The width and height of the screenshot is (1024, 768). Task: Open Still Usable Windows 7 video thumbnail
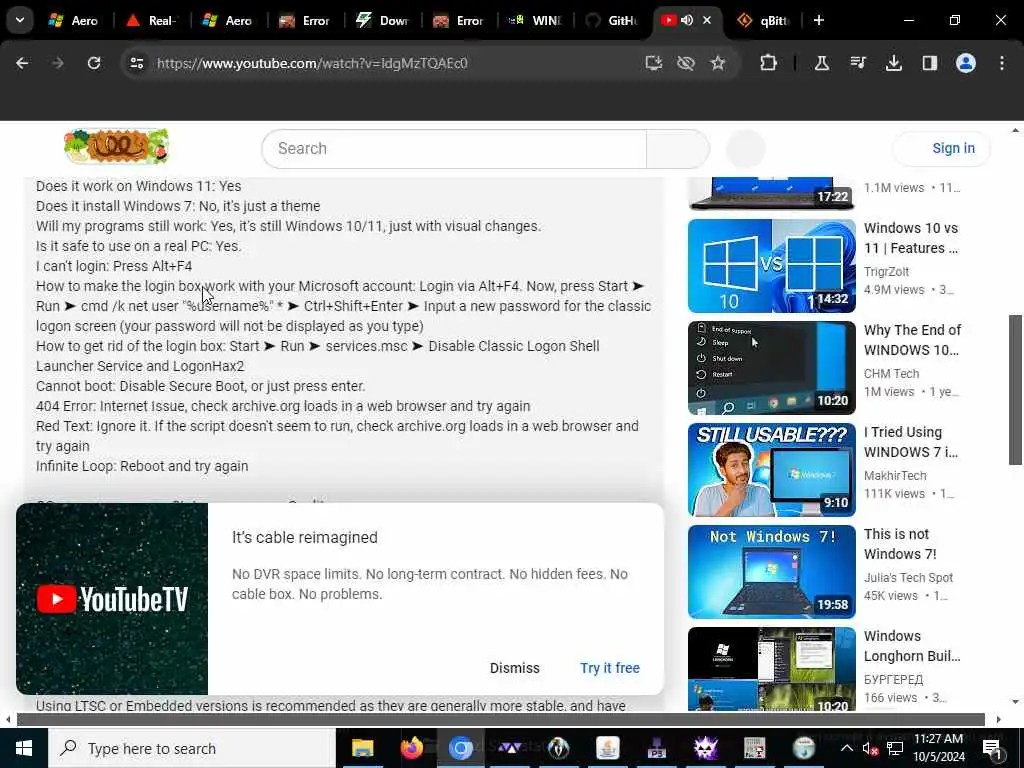771,470
